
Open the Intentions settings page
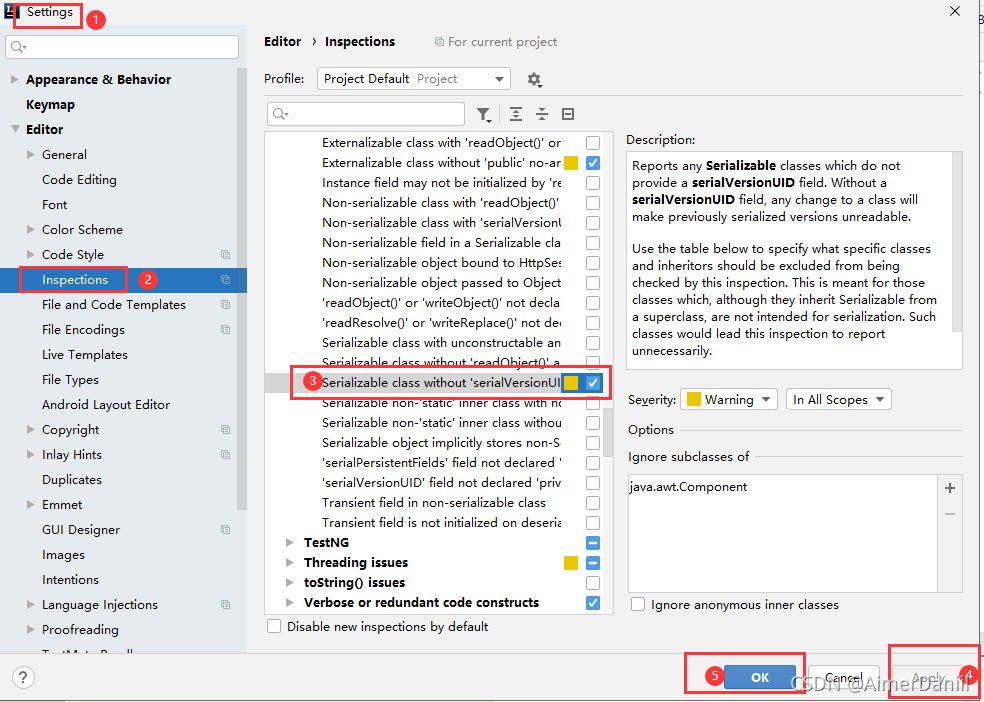pos(70,580)
